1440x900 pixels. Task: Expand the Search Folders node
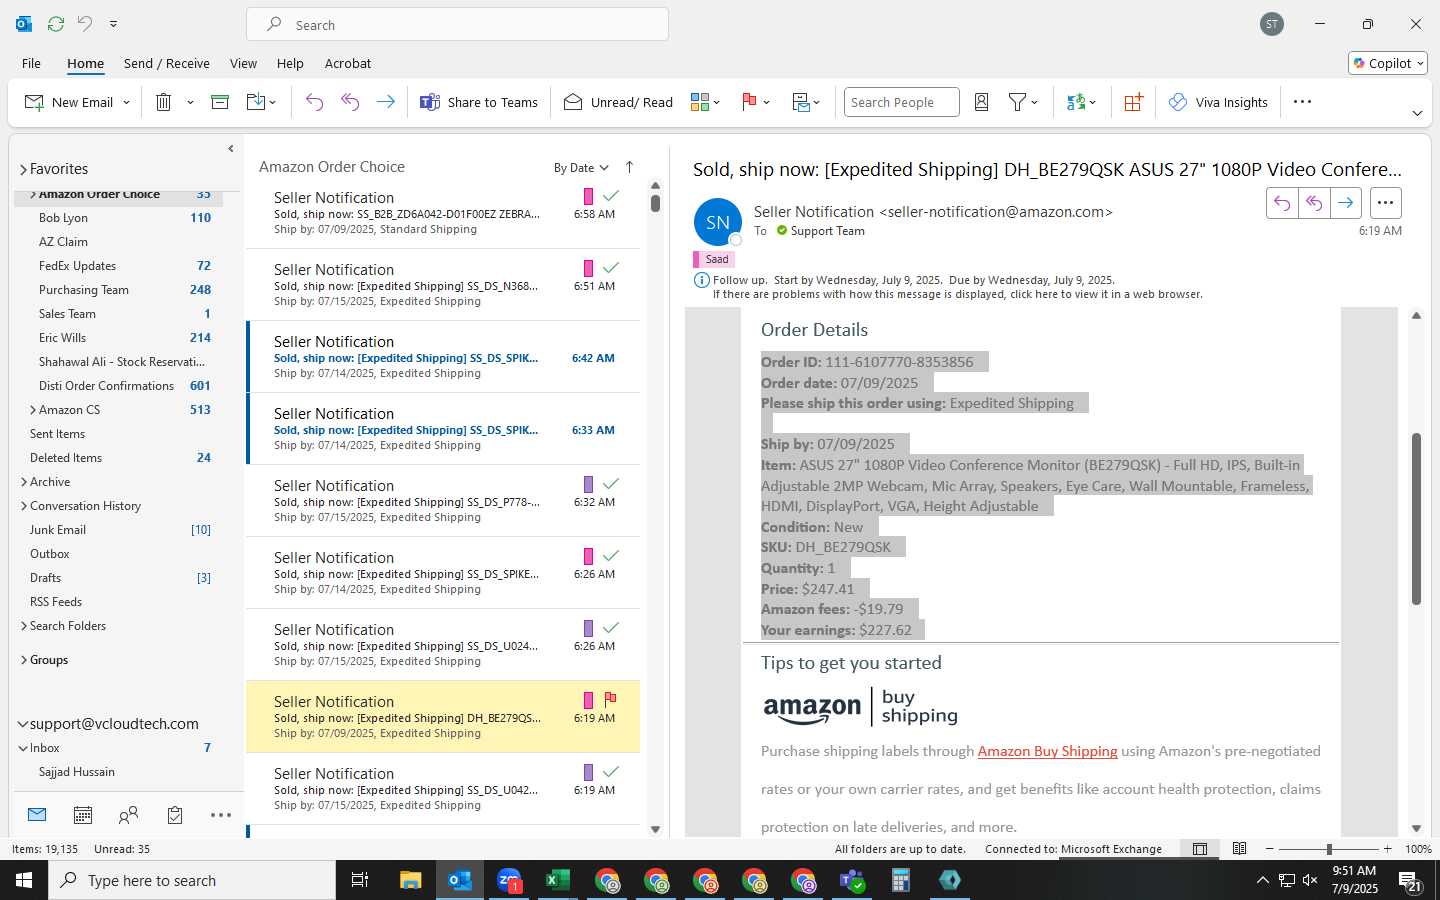tap(23, 626)
